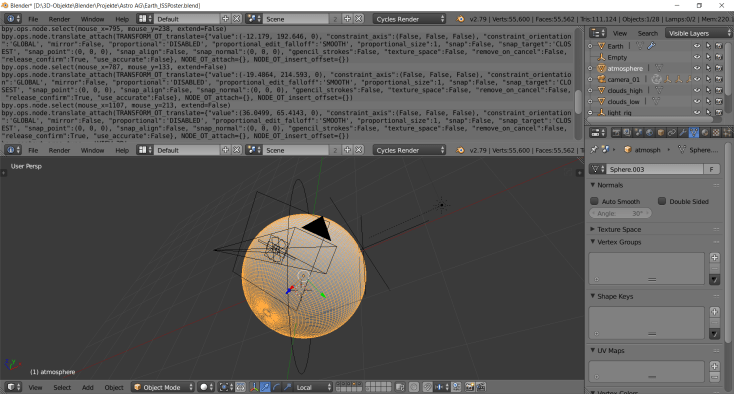The width and height of the screenshot is (734, 394).
Task: Click the proportional editing circle icon
Action: (414, 387)
